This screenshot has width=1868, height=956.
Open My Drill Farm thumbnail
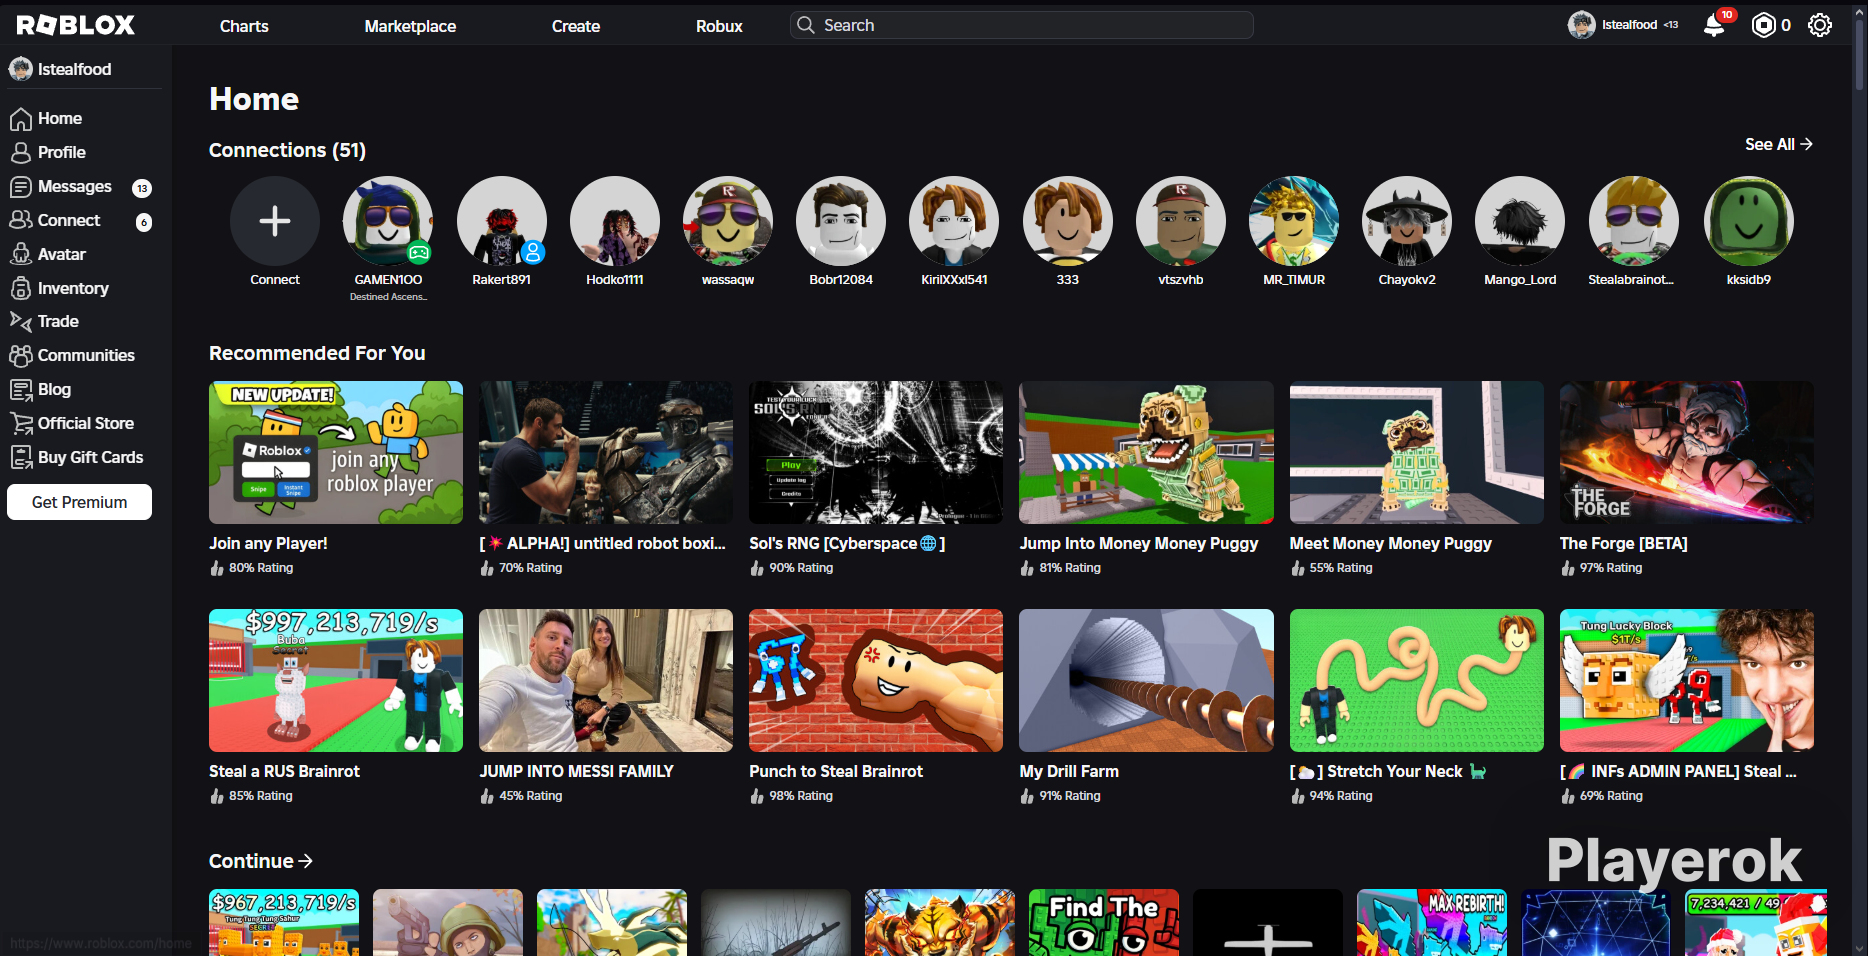pos(1146,680)
